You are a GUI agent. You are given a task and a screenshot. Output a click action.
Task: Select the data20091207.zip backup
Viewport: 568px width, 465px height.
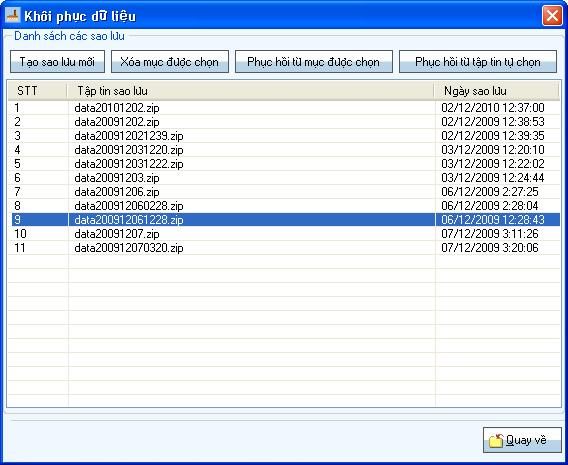(x=284, y=234)
